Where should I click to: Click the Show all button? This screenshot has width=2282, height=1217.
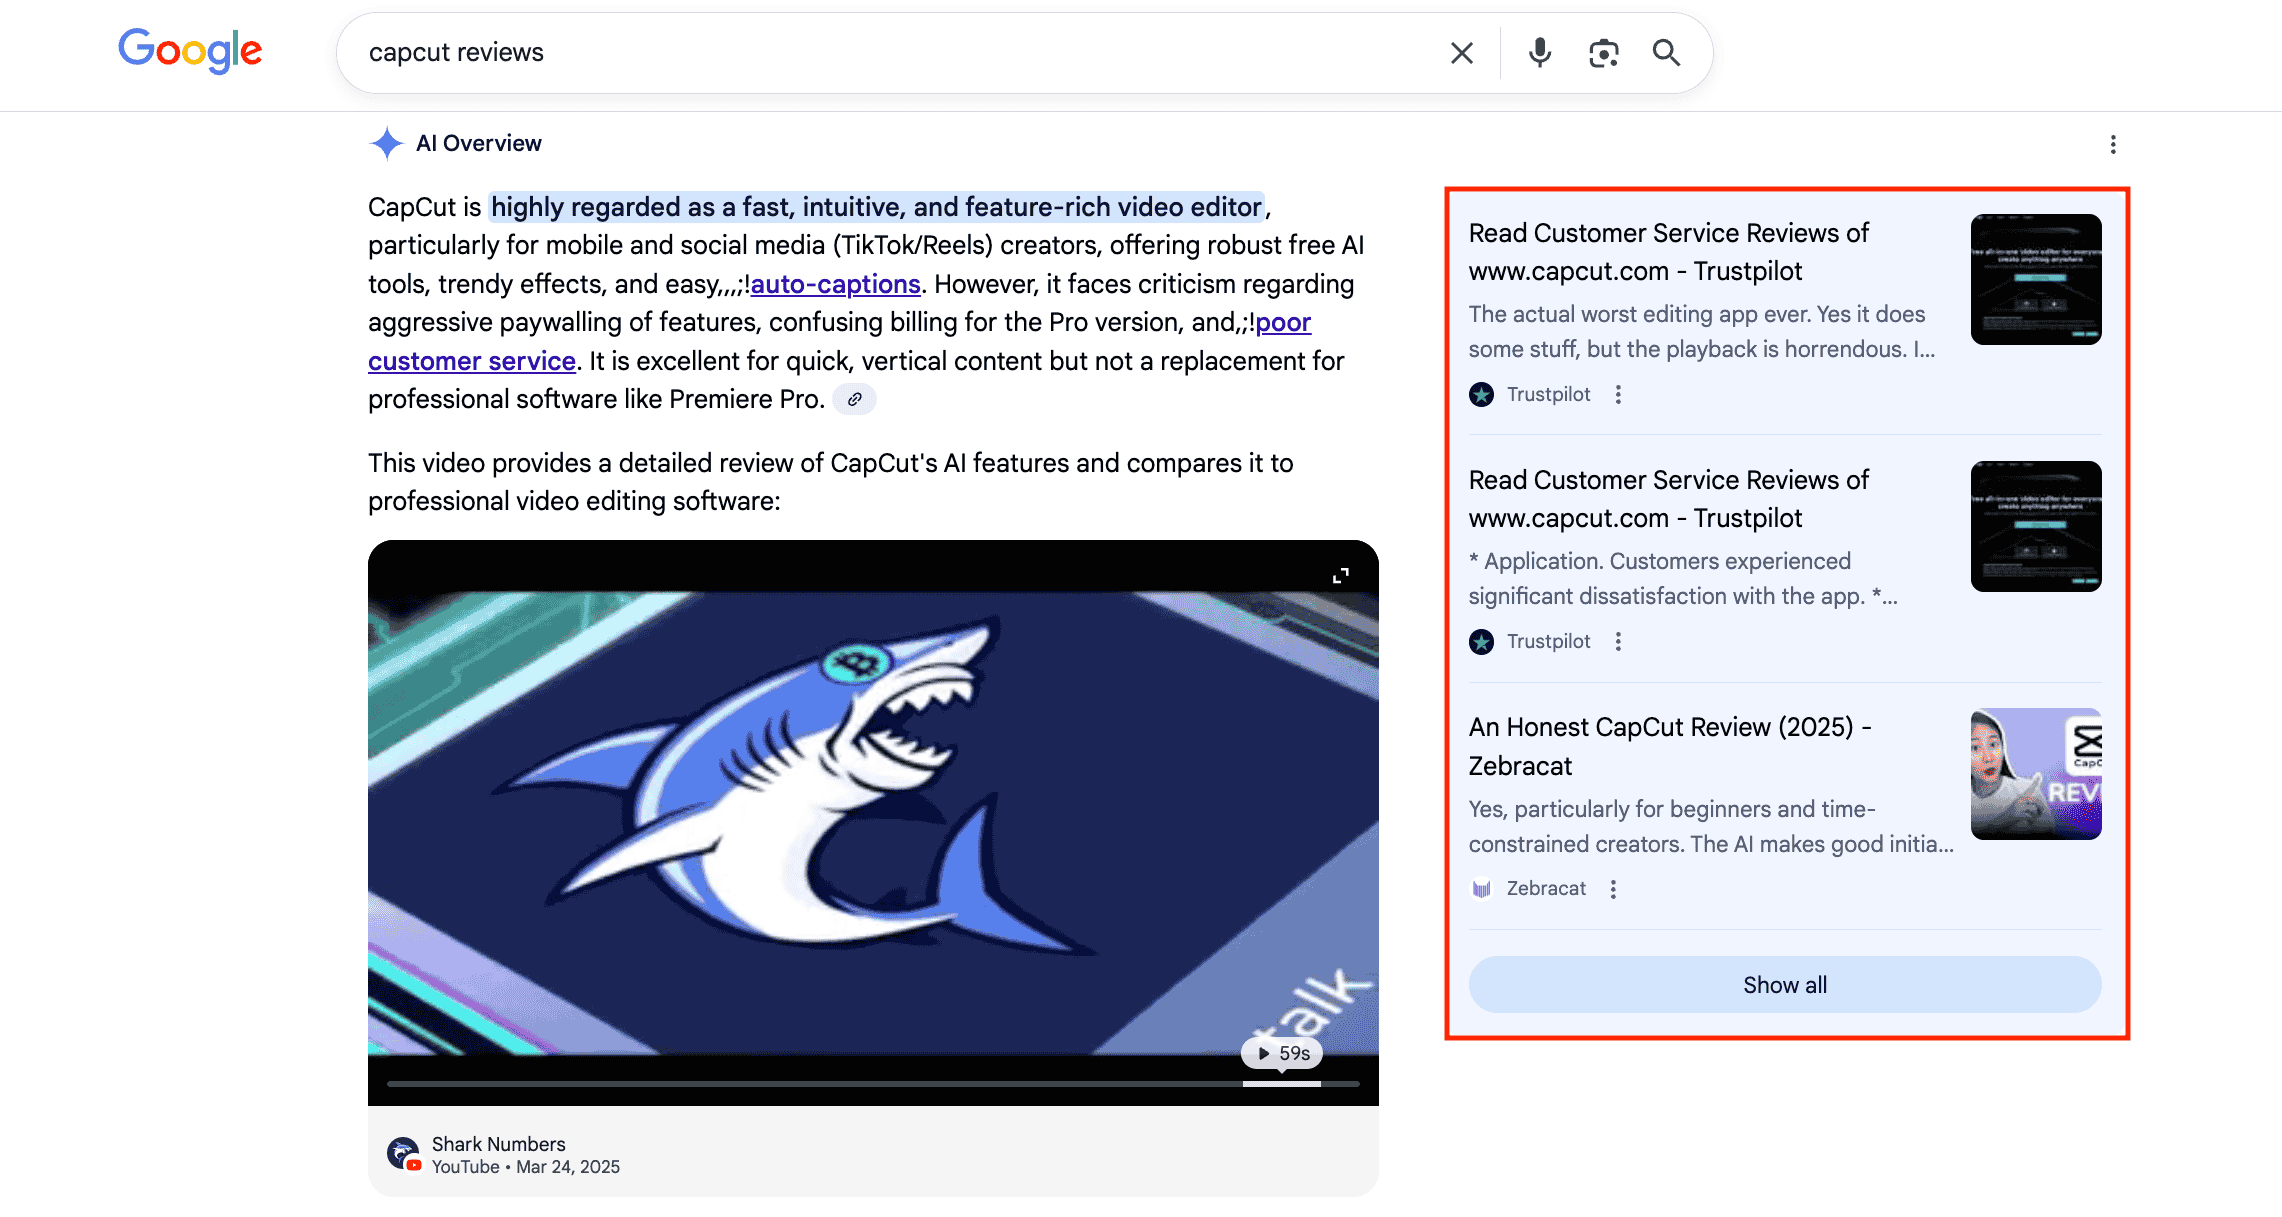1784,984
